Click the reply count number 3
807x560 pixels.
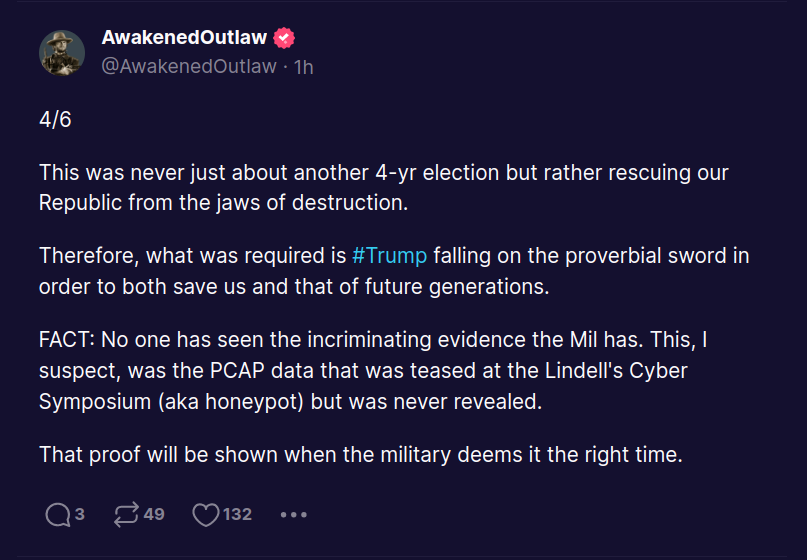(x=80, y=514)
